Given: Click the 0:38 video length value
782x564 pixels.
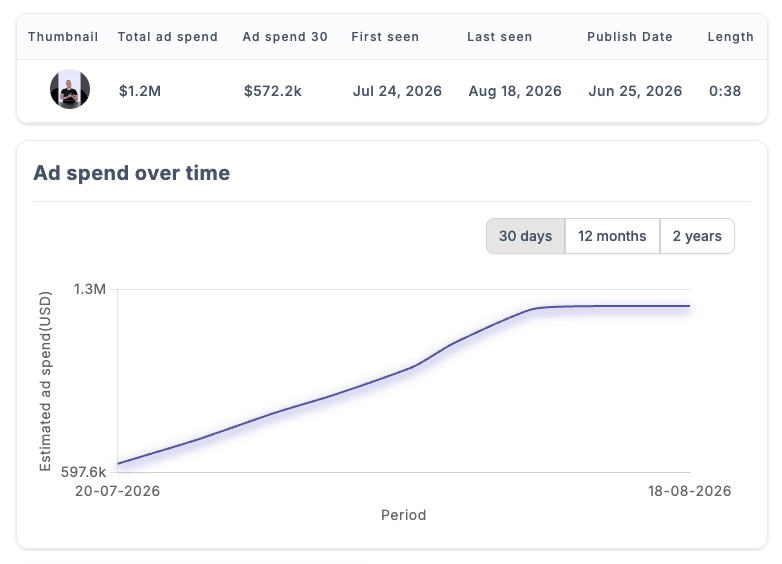Looking at the screenshot, I should pyautogui.click(x=725, y=91).
